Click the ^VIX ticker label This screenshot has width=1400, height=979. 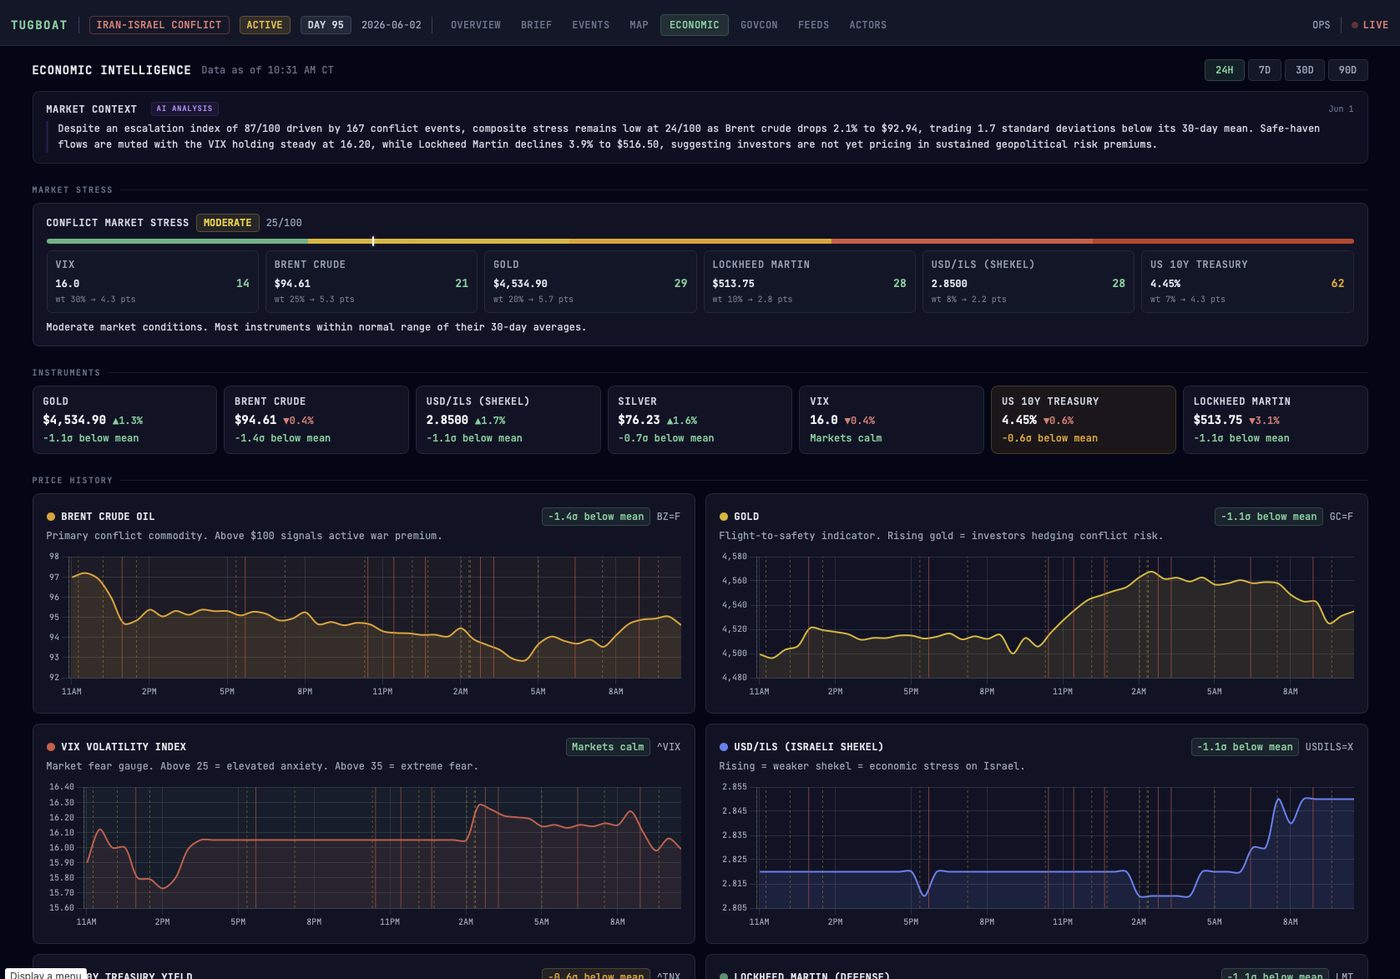668,747
